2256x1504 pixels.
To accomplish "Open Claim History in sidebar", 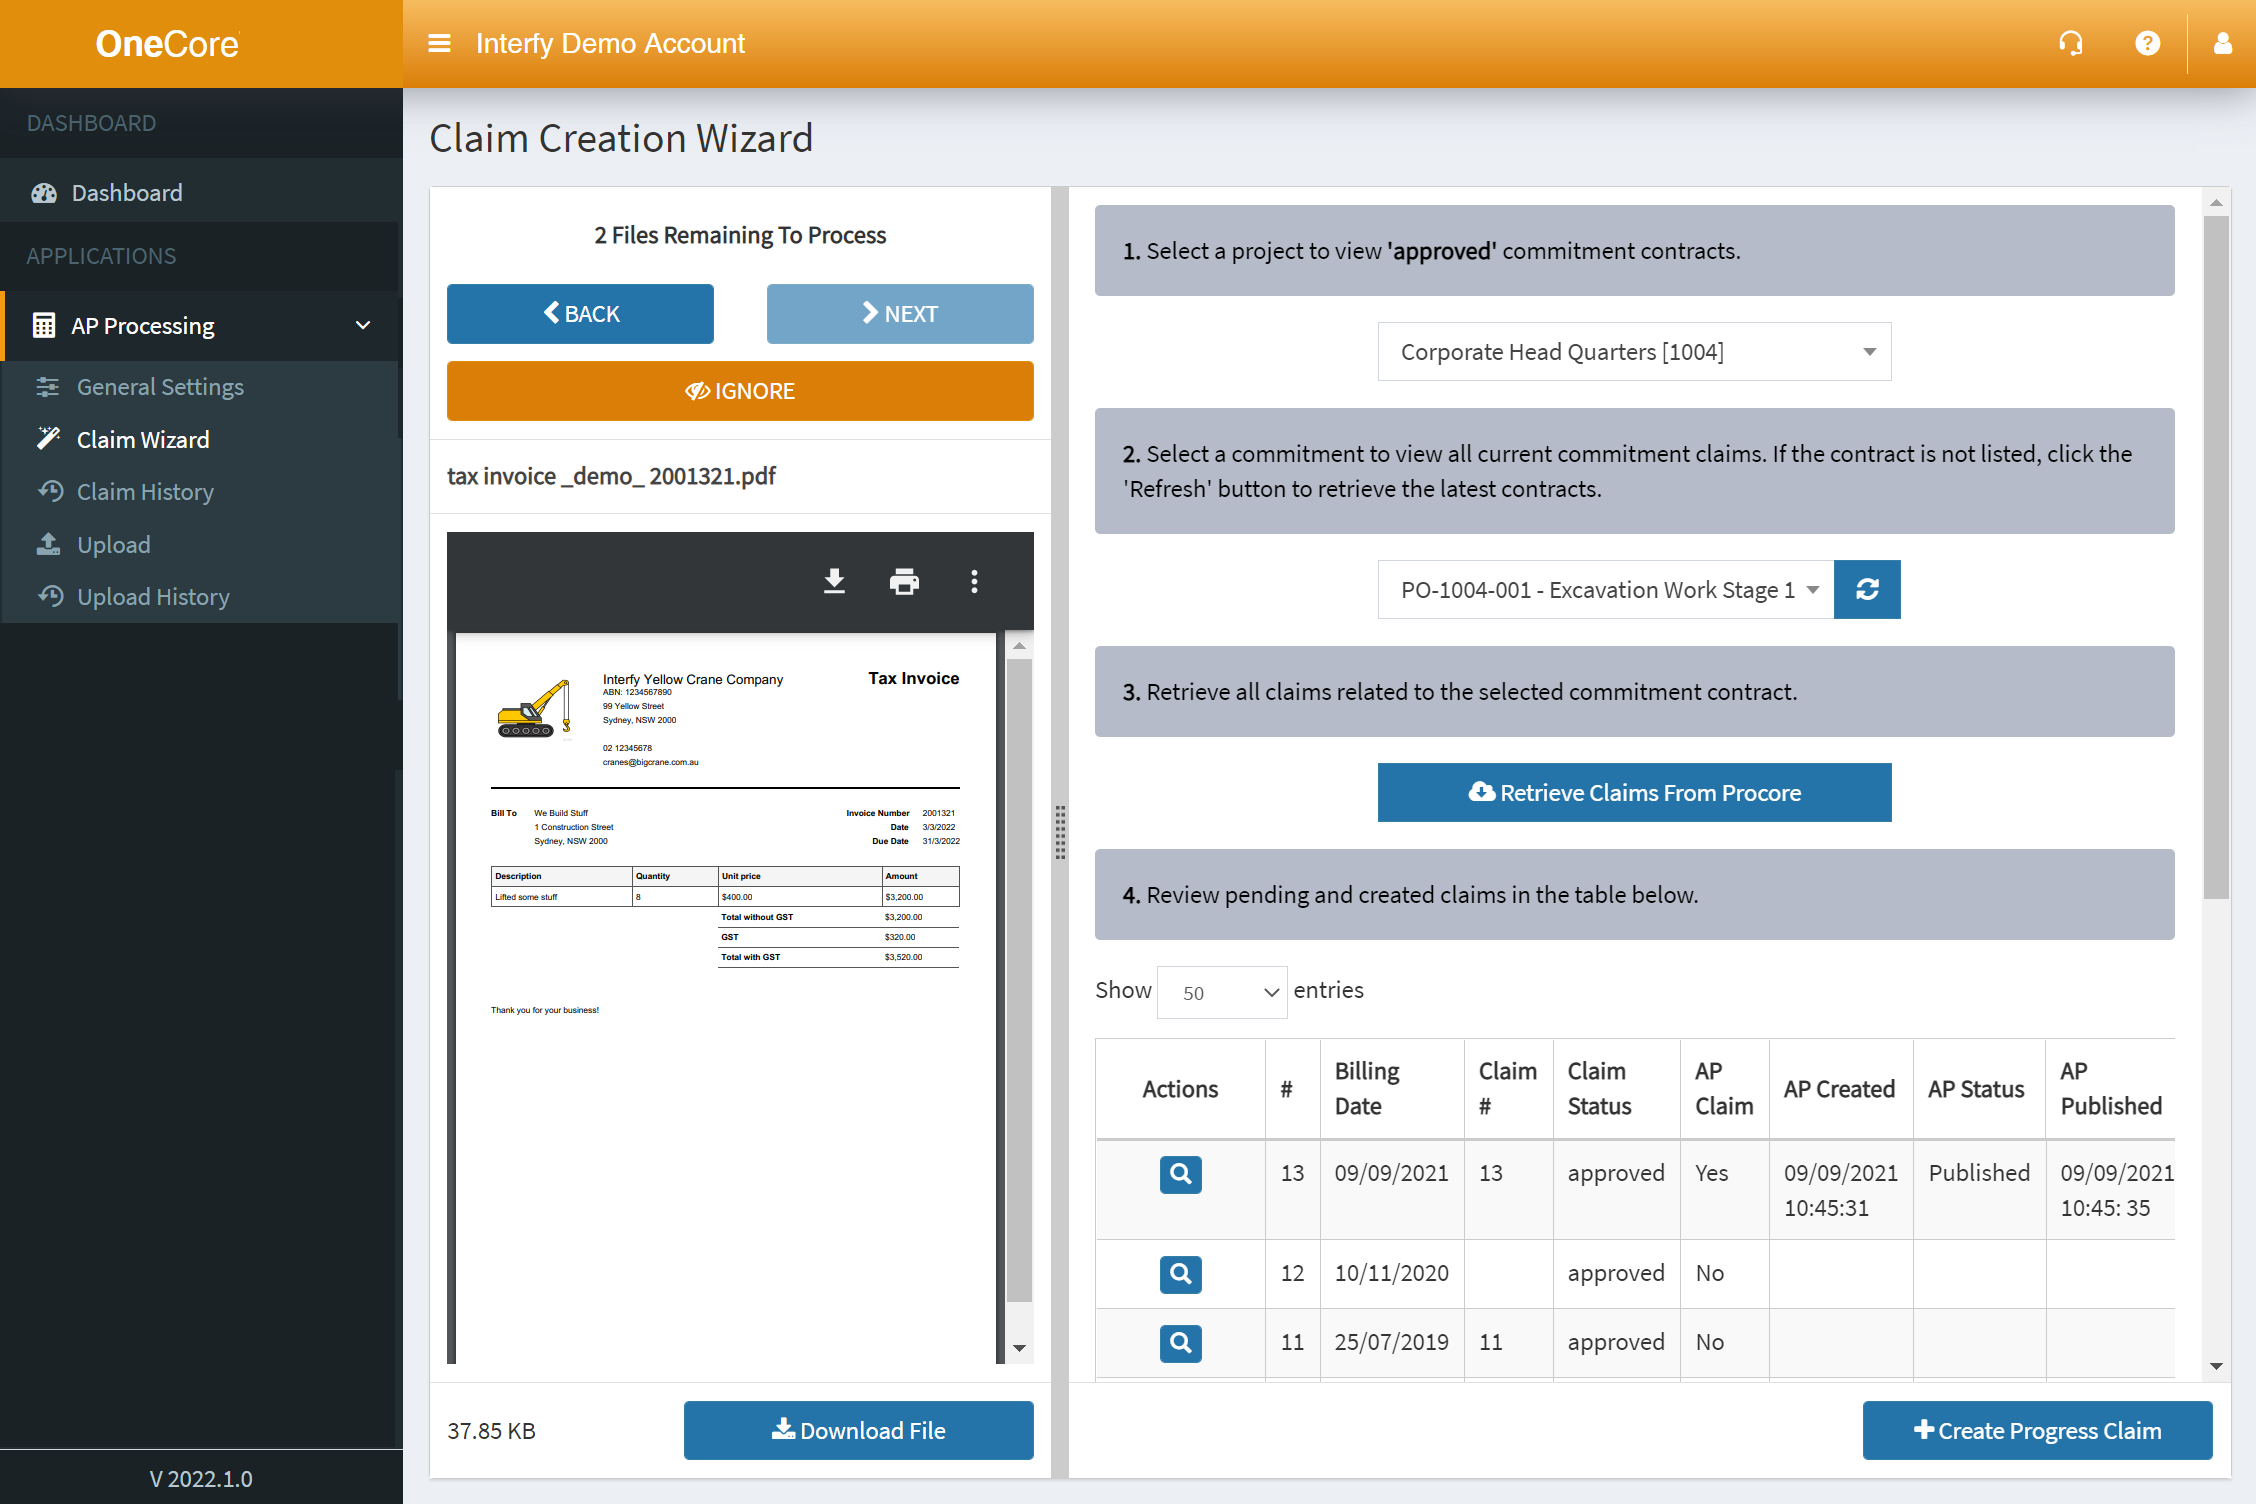I will coord(145,492).
